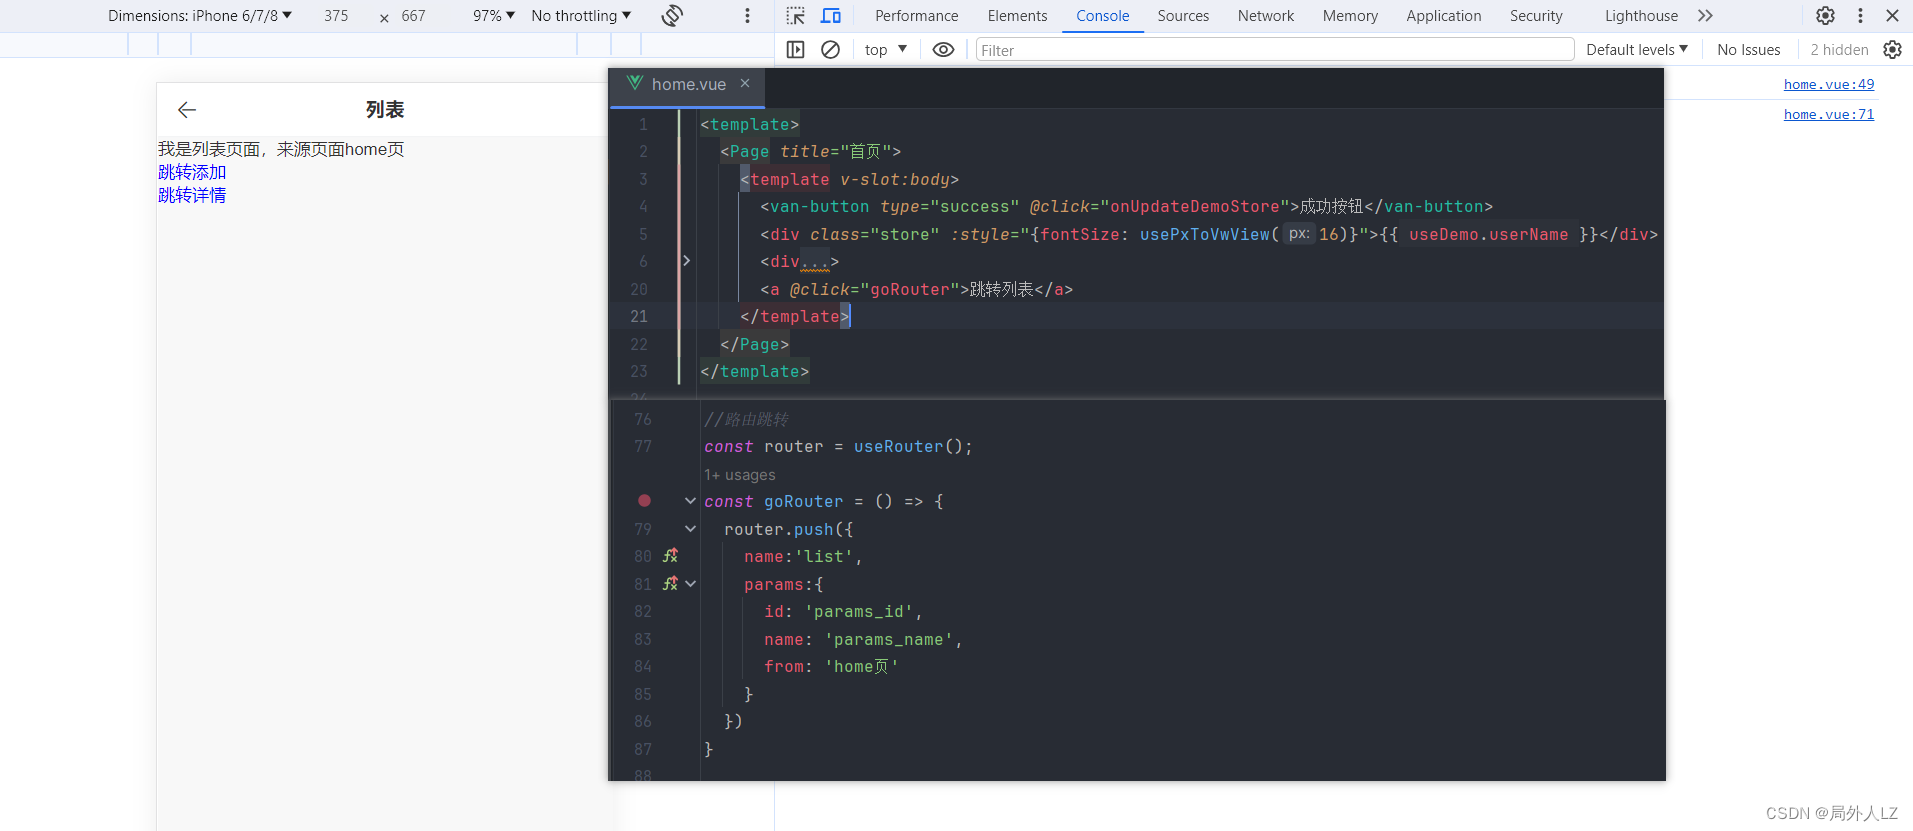
Task: Toggle the console sidebar icon
Action: [x=795, y=49]
